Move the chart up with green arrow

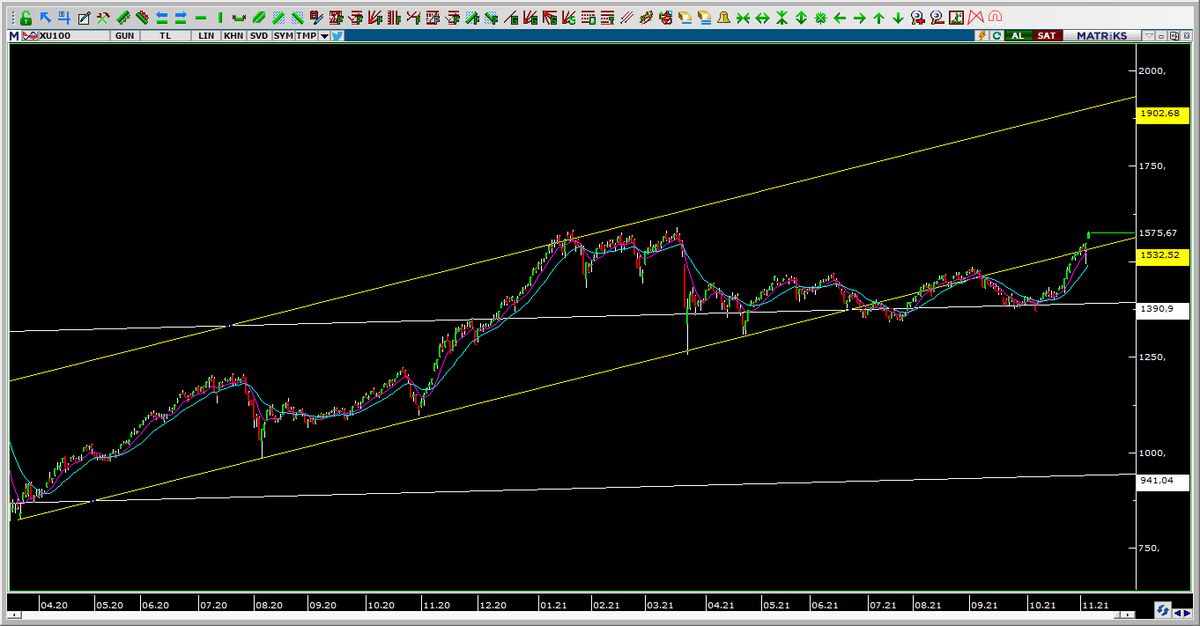coord(879,18)
